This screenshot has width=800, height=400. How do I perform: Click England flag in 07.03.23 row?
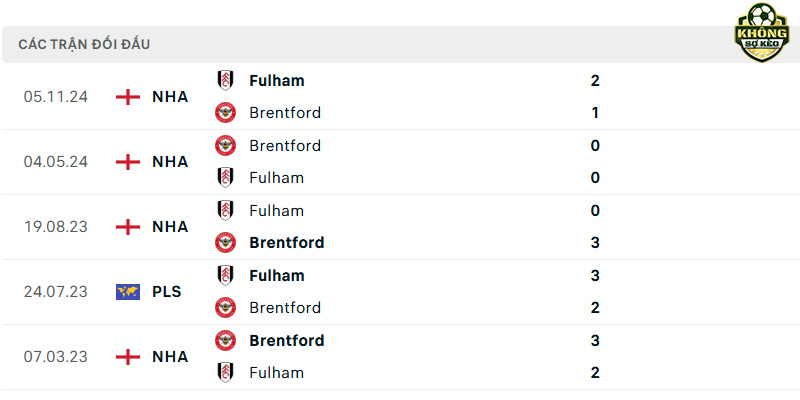128,357
